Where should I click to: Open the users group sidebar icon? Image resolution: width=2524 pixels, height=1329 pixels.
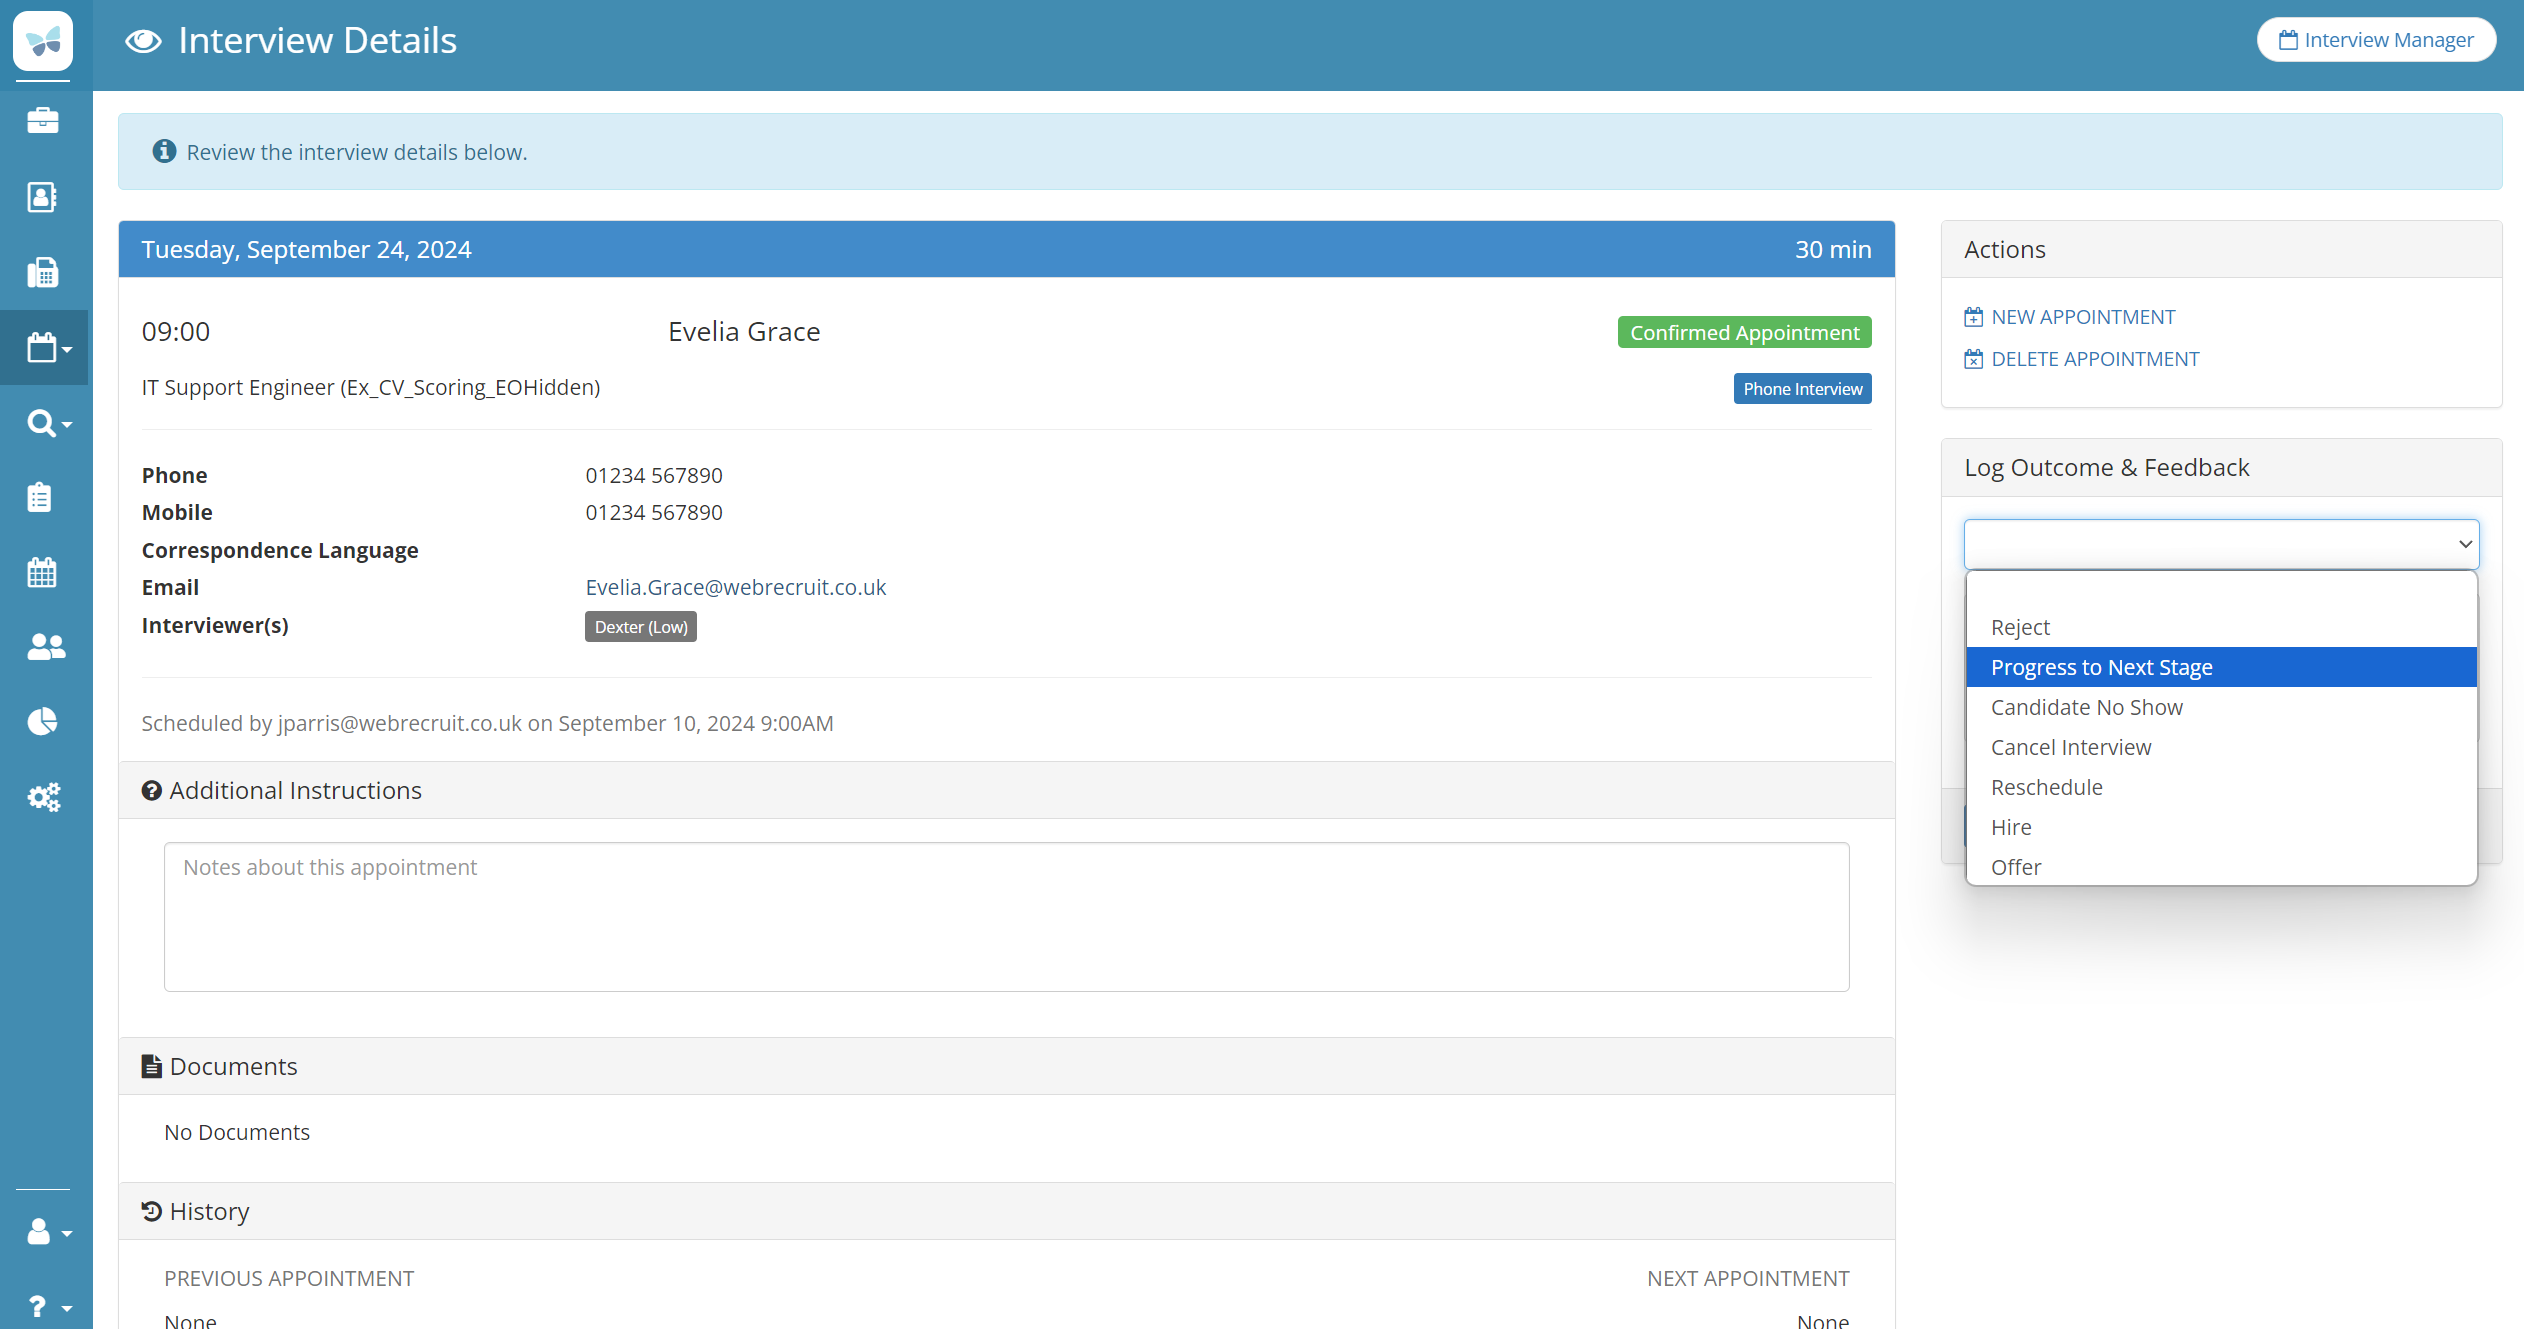(45, 647)
